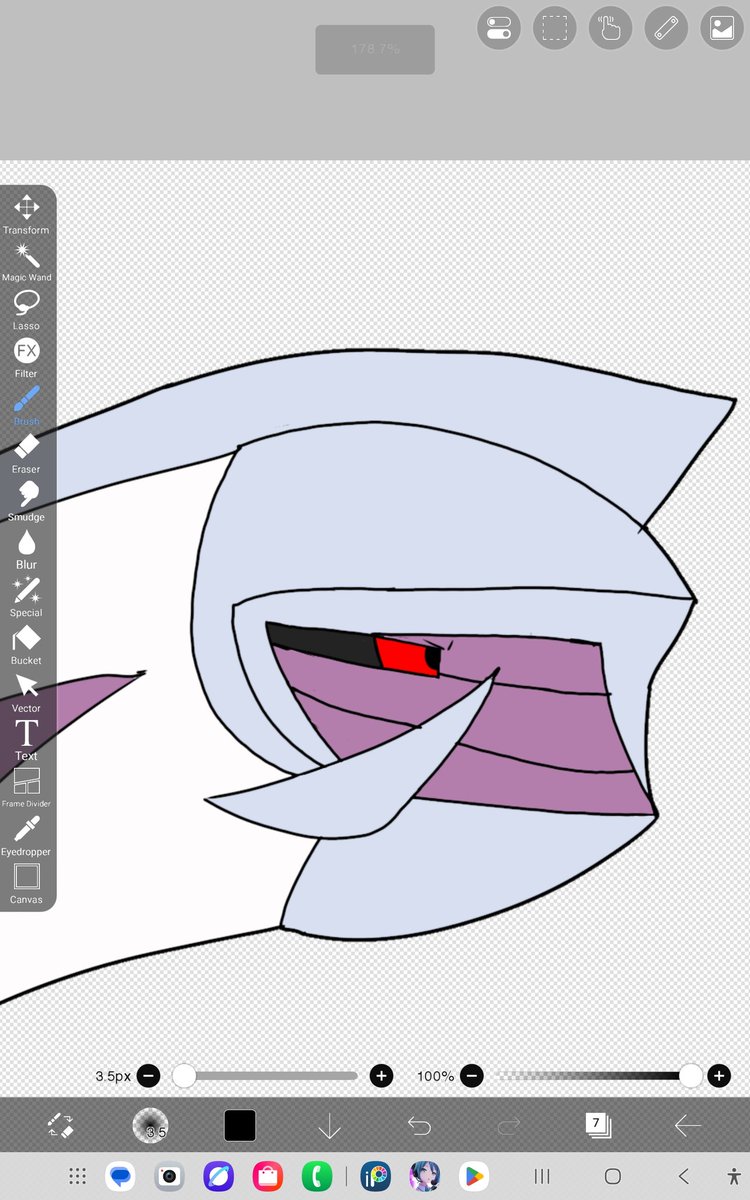
Task: Click the brush thickness slider track
Action: [x=265, y=1076]
